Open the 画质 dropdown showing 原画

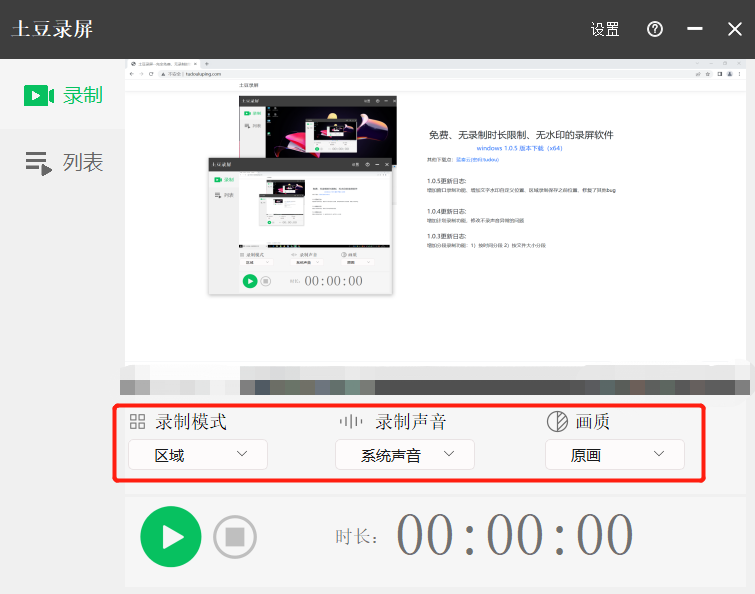614,454
